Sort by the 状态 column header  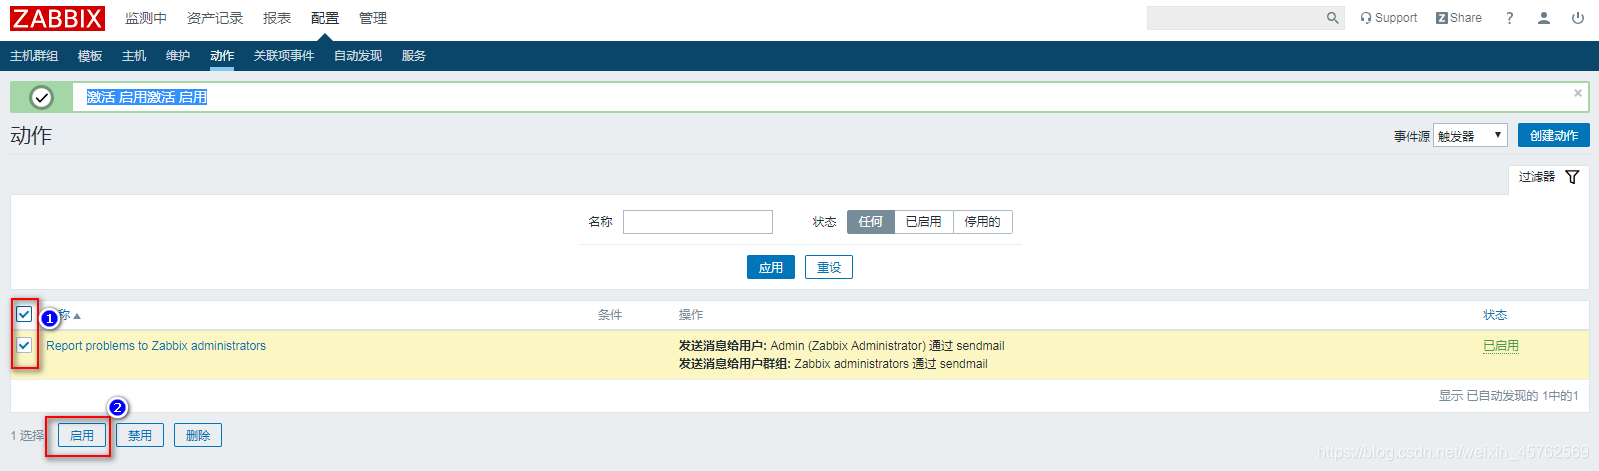(1495, 315)
